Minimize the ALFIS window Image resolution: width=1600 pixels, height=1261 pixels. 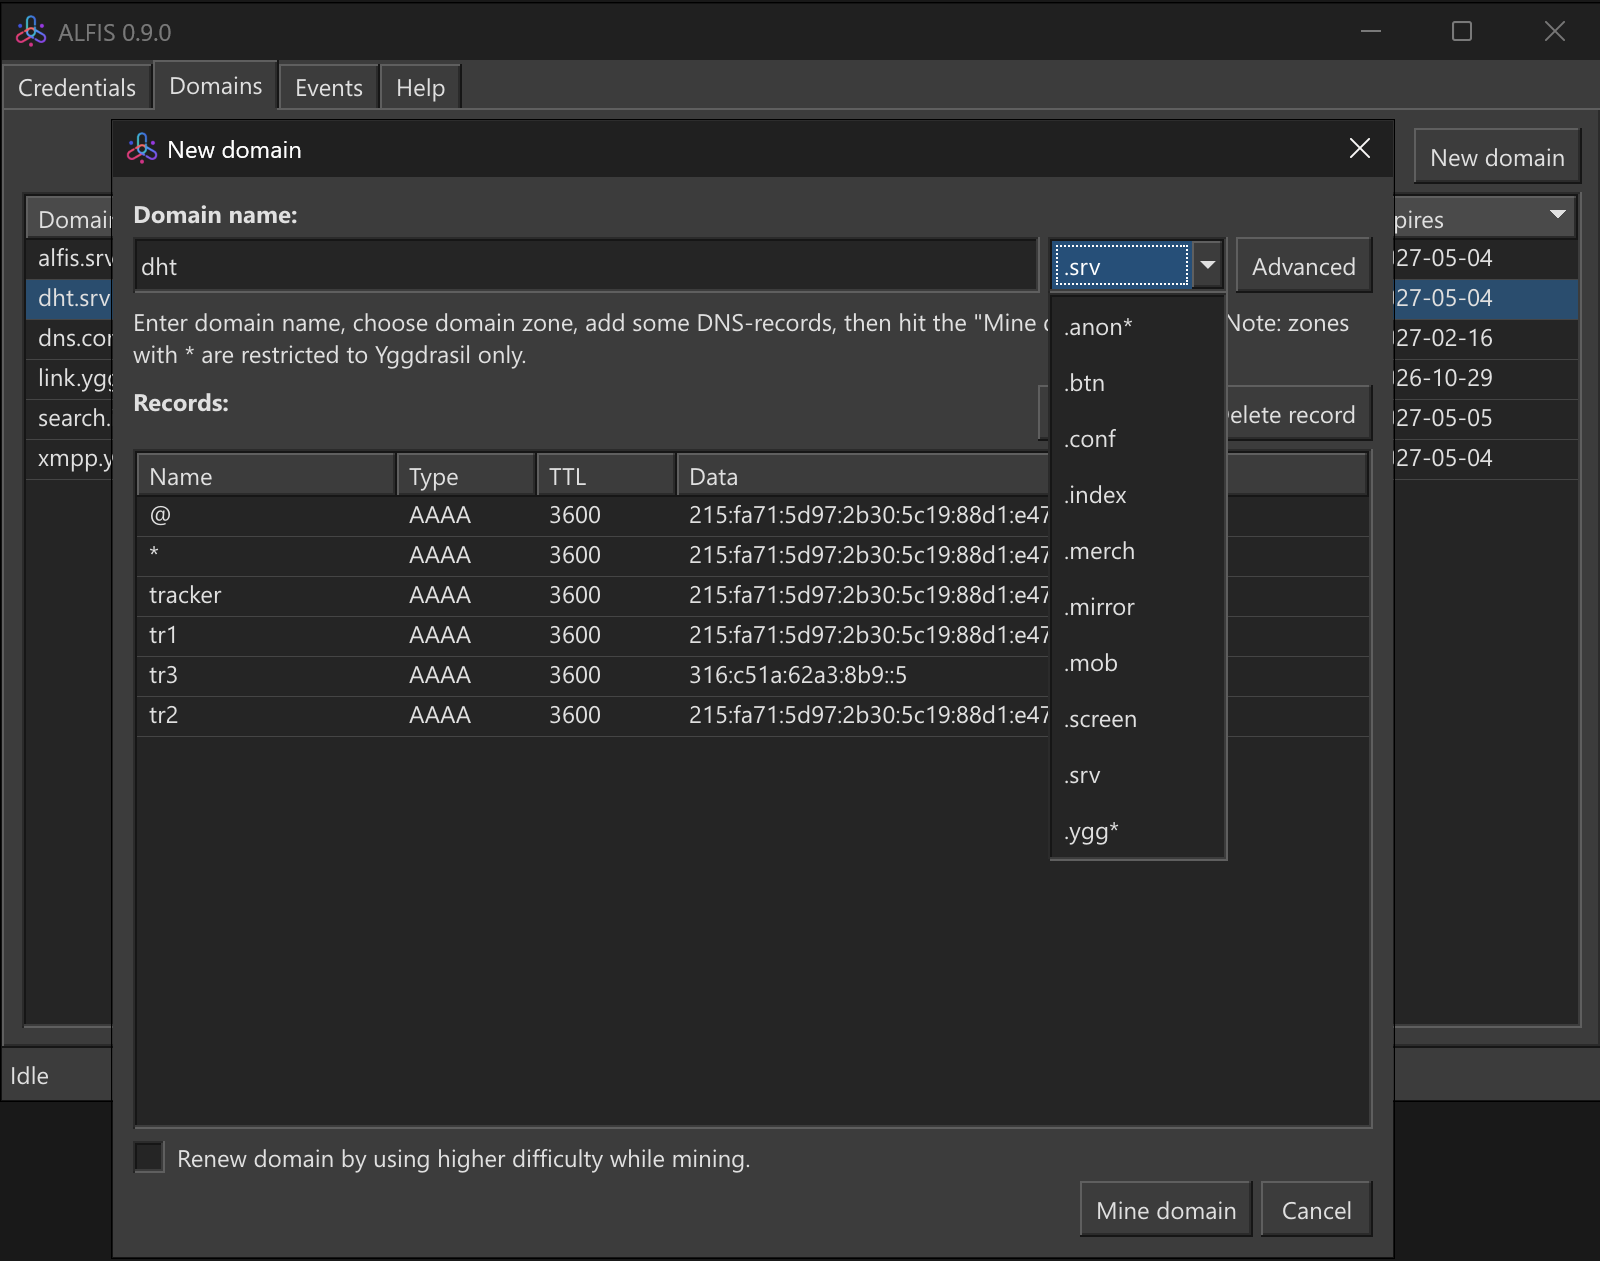[1370, 31]
